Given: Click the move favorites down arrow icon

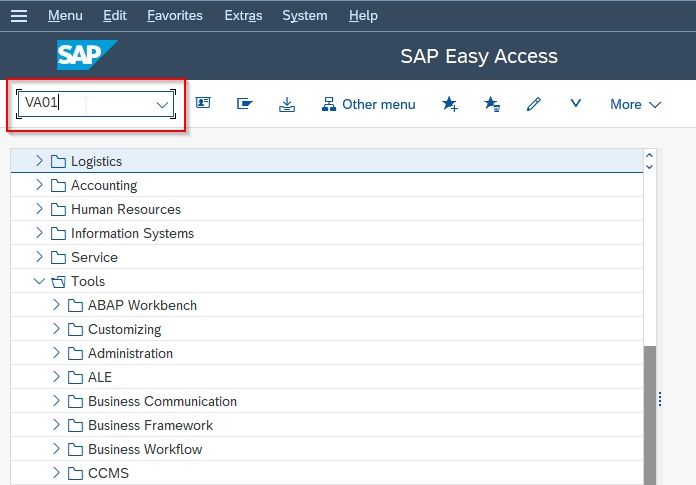Looking at the screenshot, I should [x=576, y=103].
